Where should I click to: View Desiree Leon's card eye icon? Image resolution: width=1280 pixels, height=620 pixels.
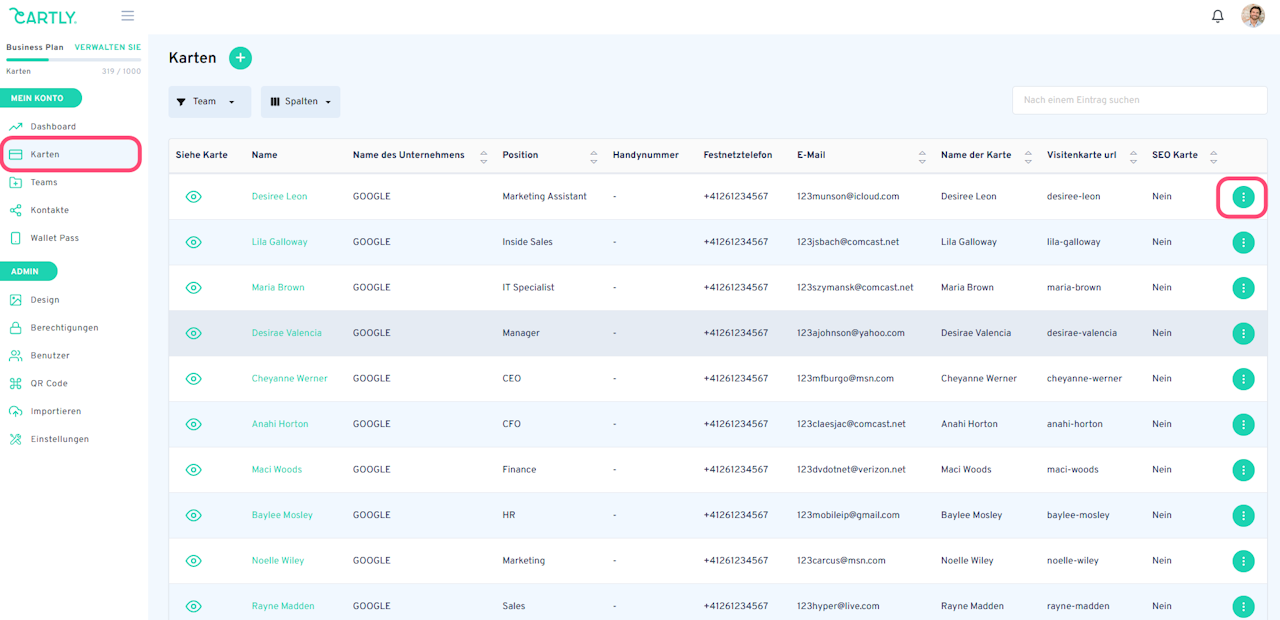pos(194,197)
